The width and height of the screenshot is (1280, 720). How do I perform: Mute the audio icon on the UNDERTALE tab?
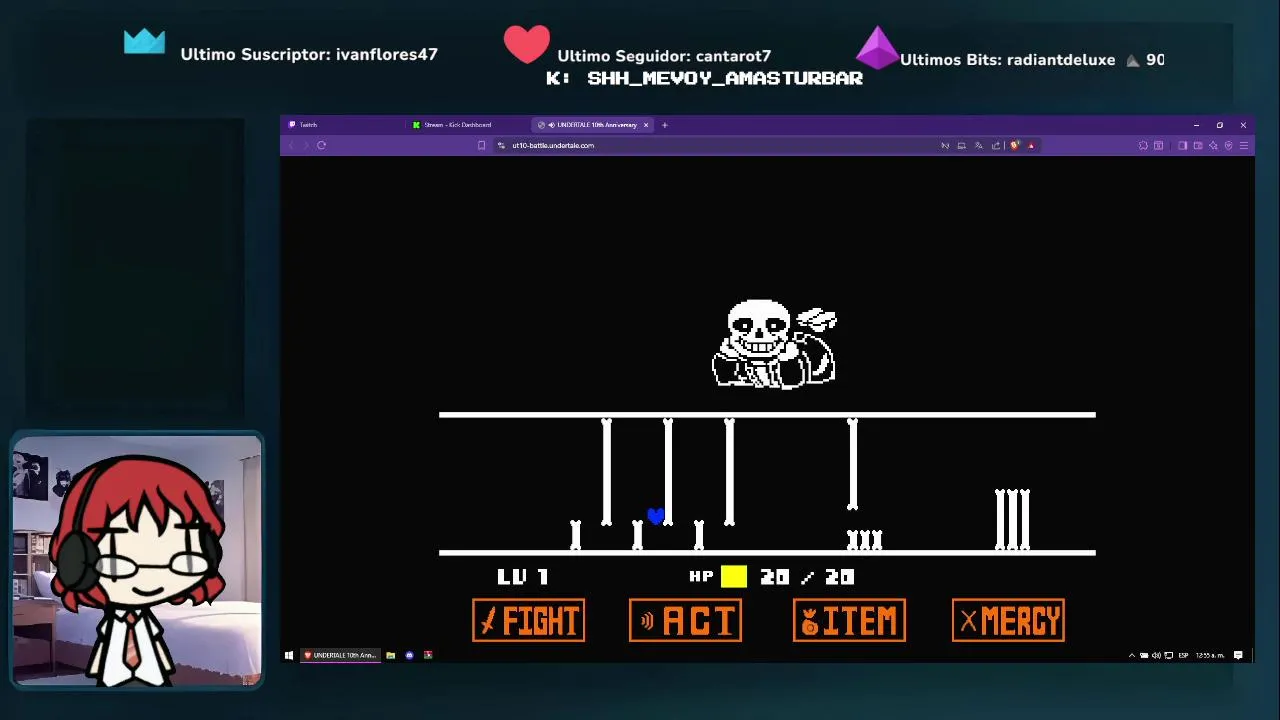551,125
